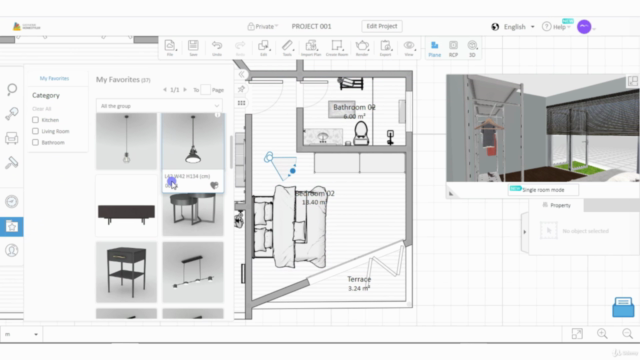Open the Render teapot icon

[x=362, y=48]
